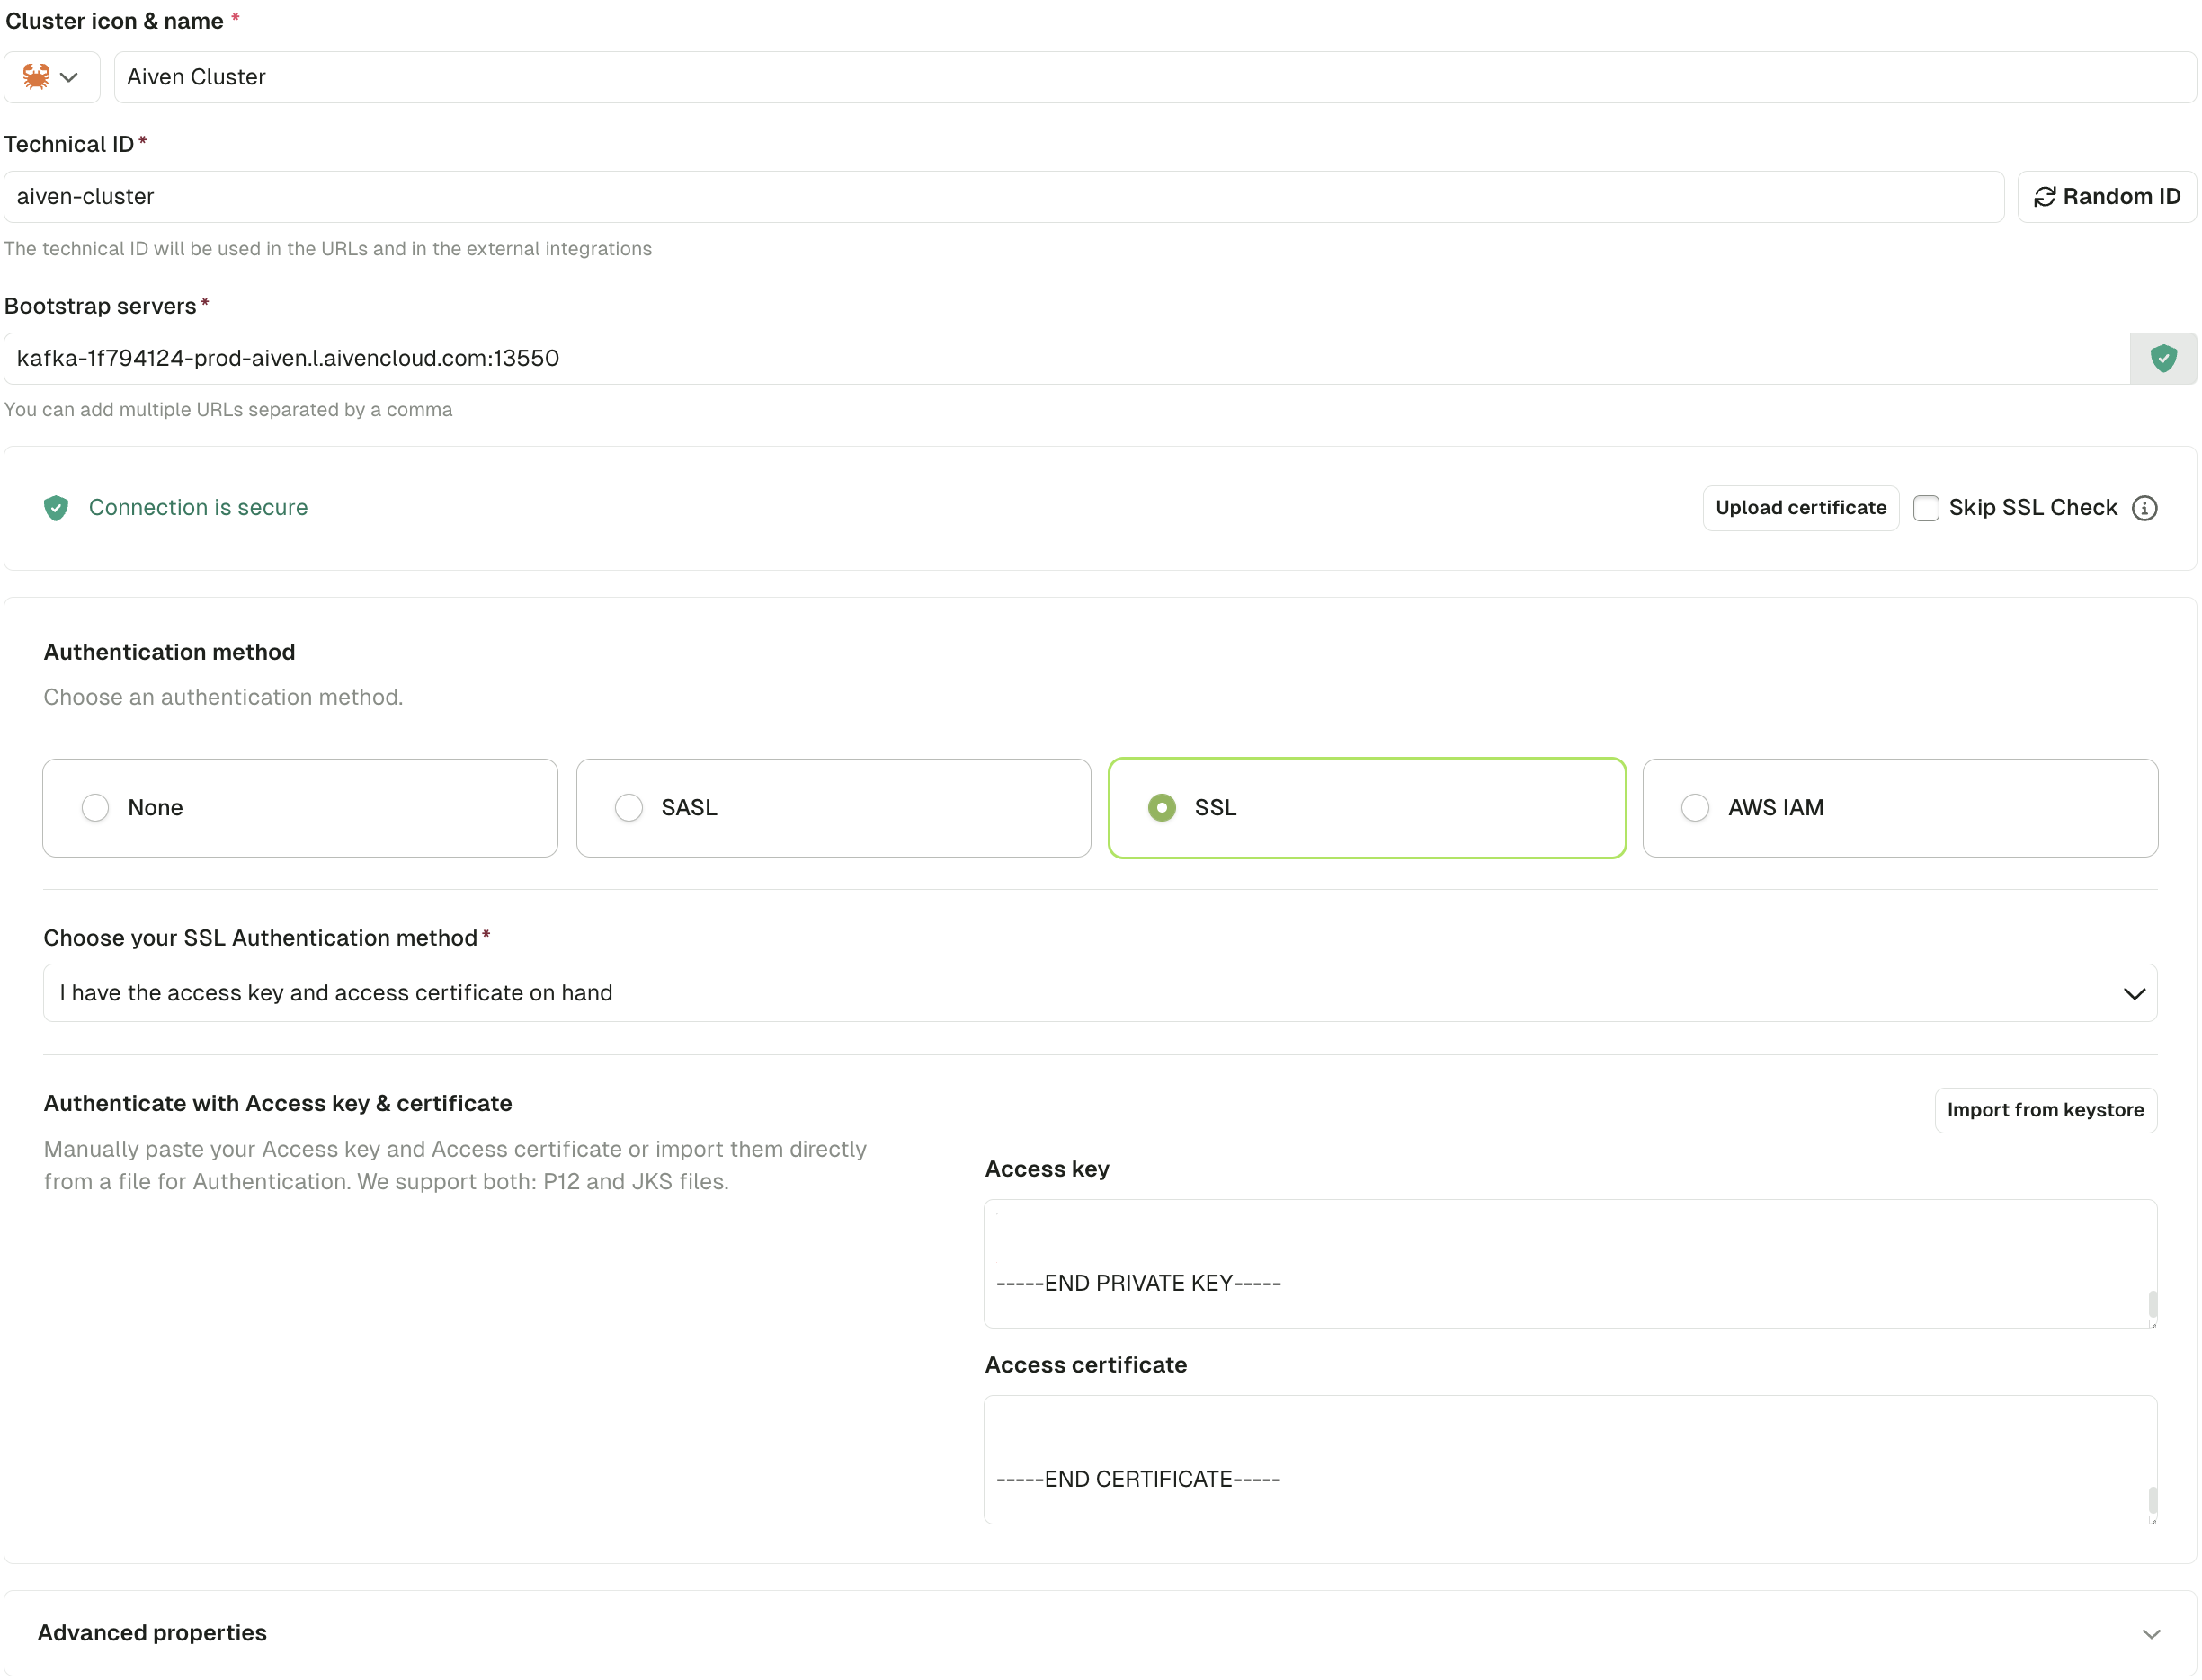Open the SSL Authentication method dropdown
Viewport: 2202px width, 1680px height.
1100,993
